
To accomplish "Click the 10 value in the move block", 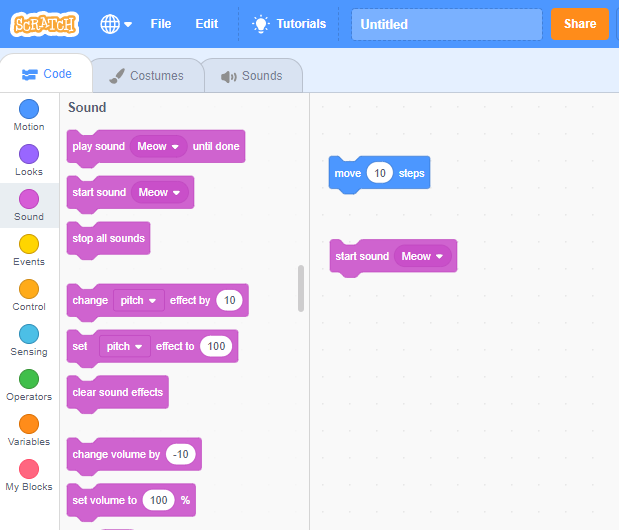I will [x=379, y=173].
